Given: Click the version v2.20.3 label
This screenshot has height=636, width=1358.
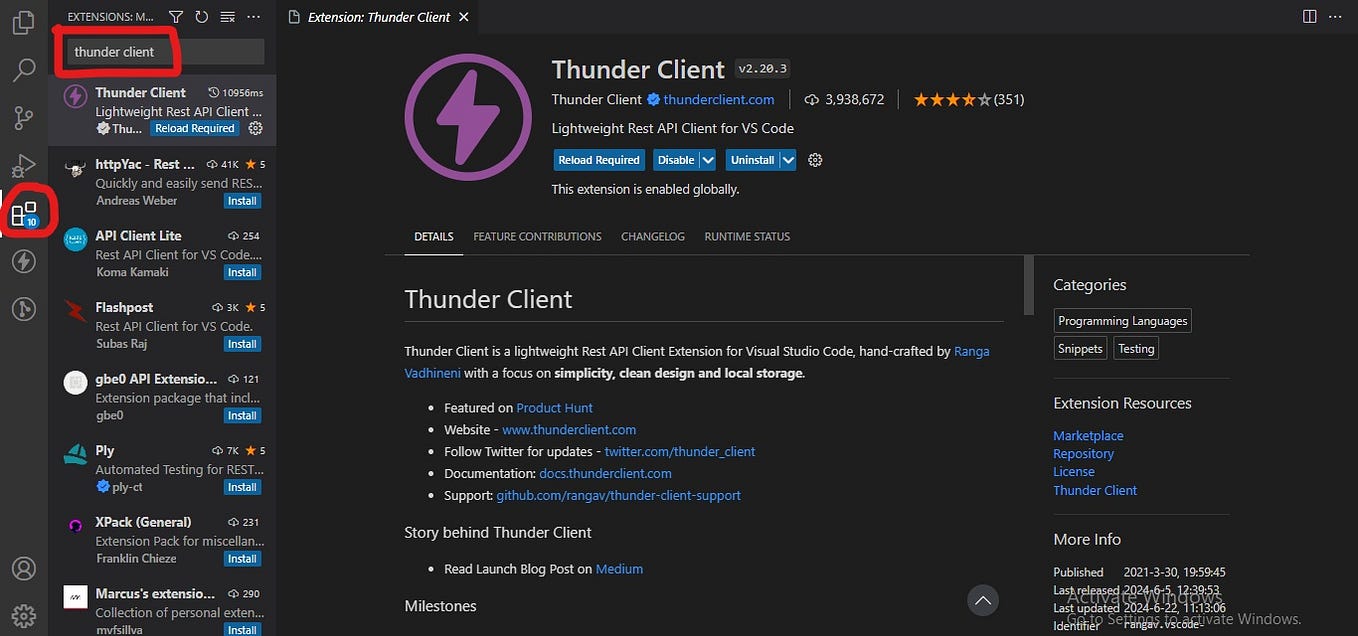Looking at the screenshot, I should (762, 69).
